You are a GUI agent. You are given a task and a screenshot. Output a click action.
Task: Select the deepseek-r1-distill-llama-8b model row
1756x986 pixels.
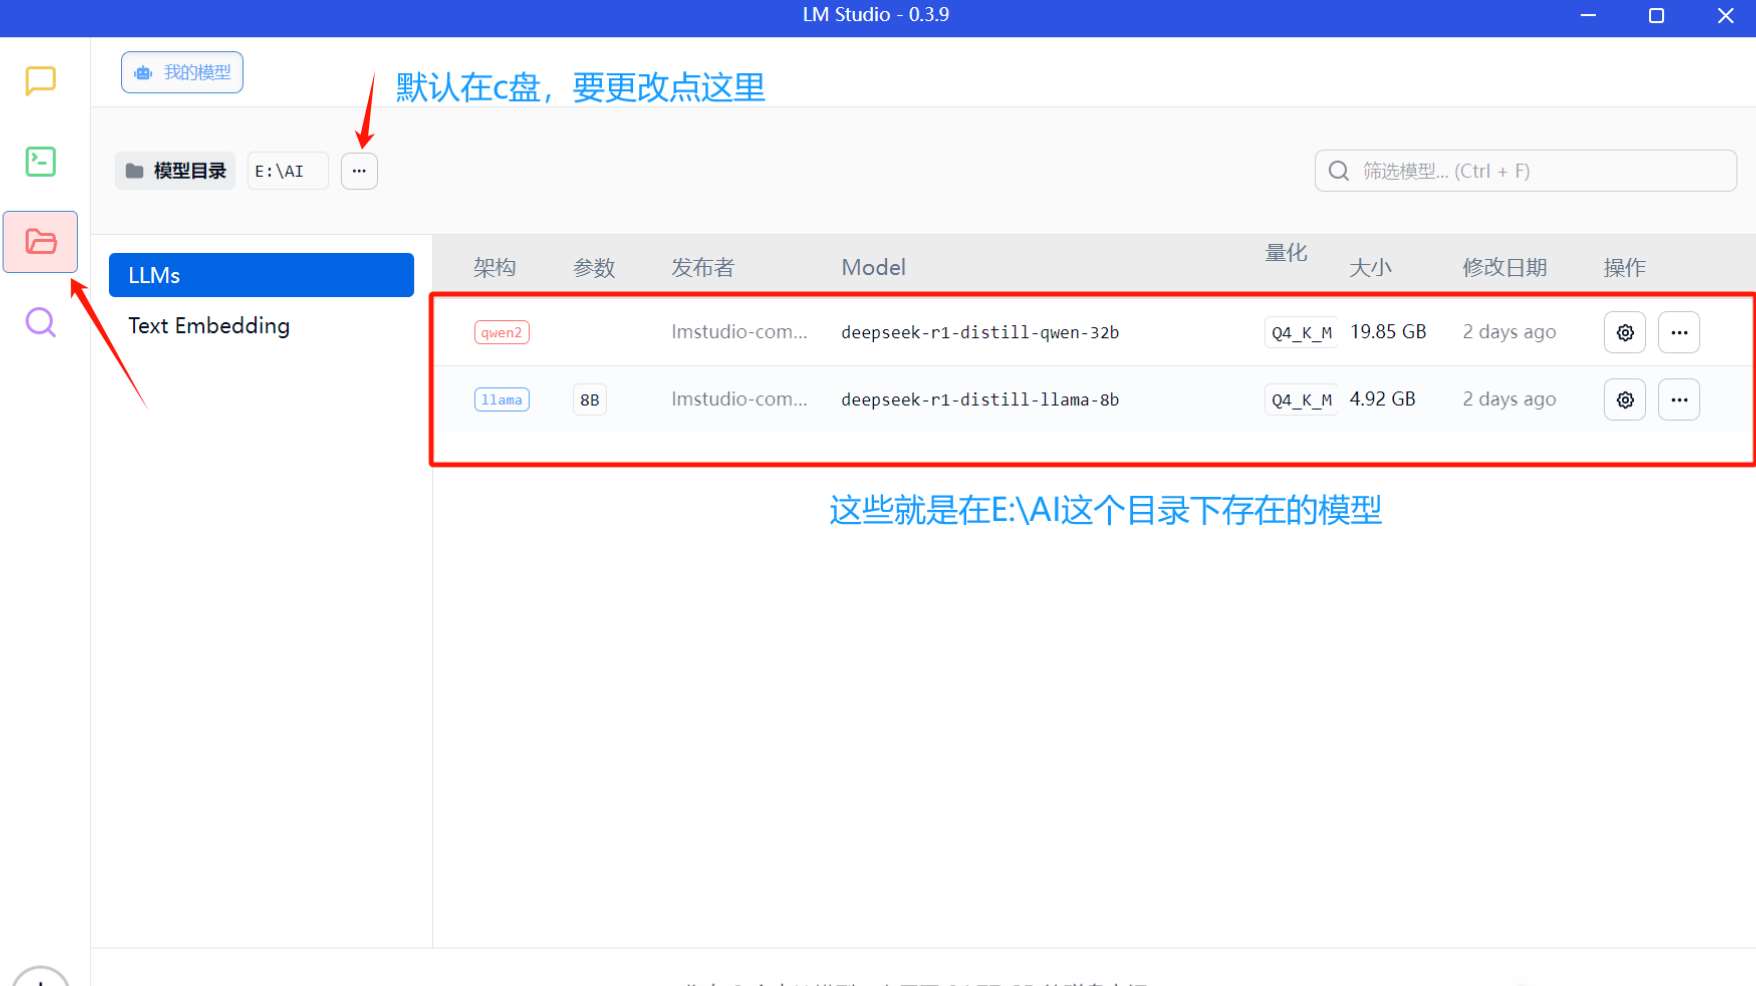click(x=979, y=400)
